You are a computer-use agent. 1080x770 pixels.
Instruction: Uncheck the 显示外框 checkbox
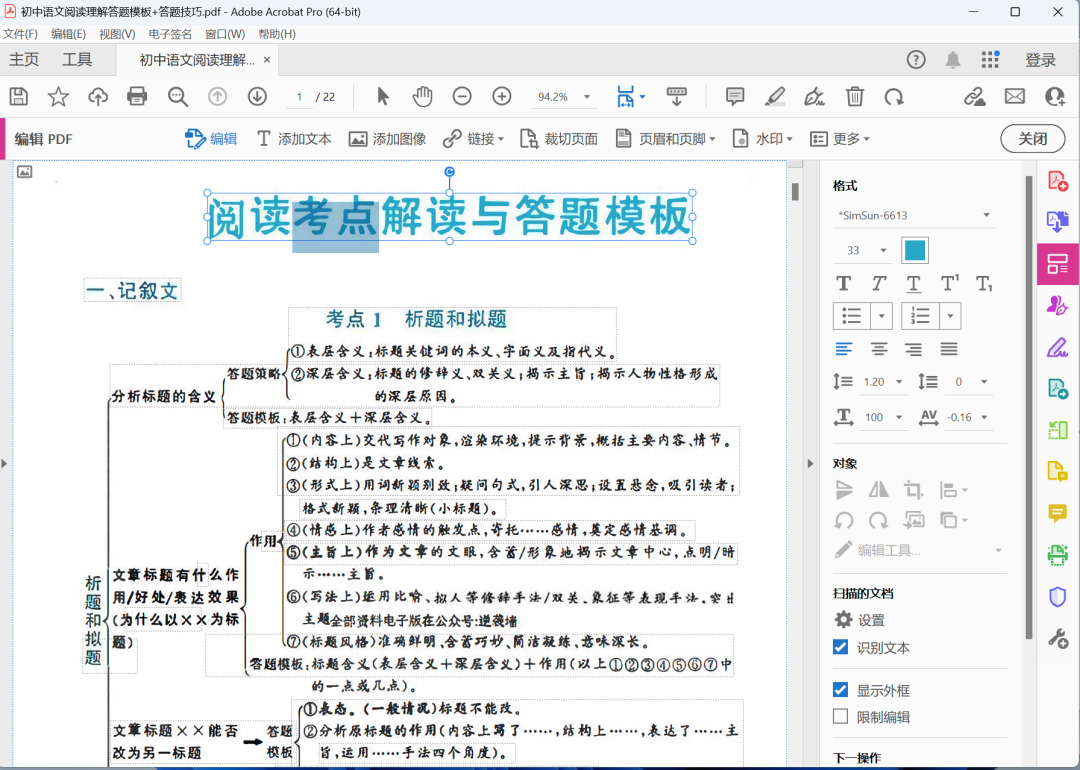tap(840, 689)
